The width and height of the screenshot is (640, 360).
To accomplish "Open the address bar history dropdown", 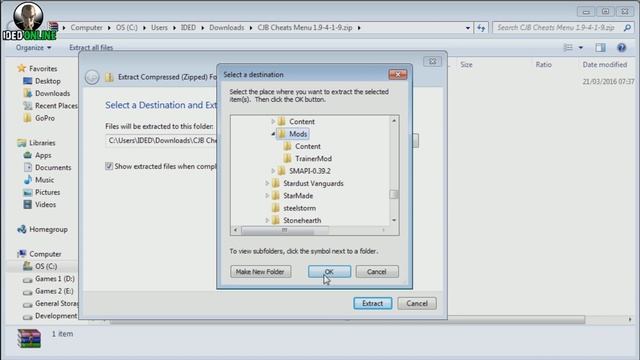I will click(468, 28).
